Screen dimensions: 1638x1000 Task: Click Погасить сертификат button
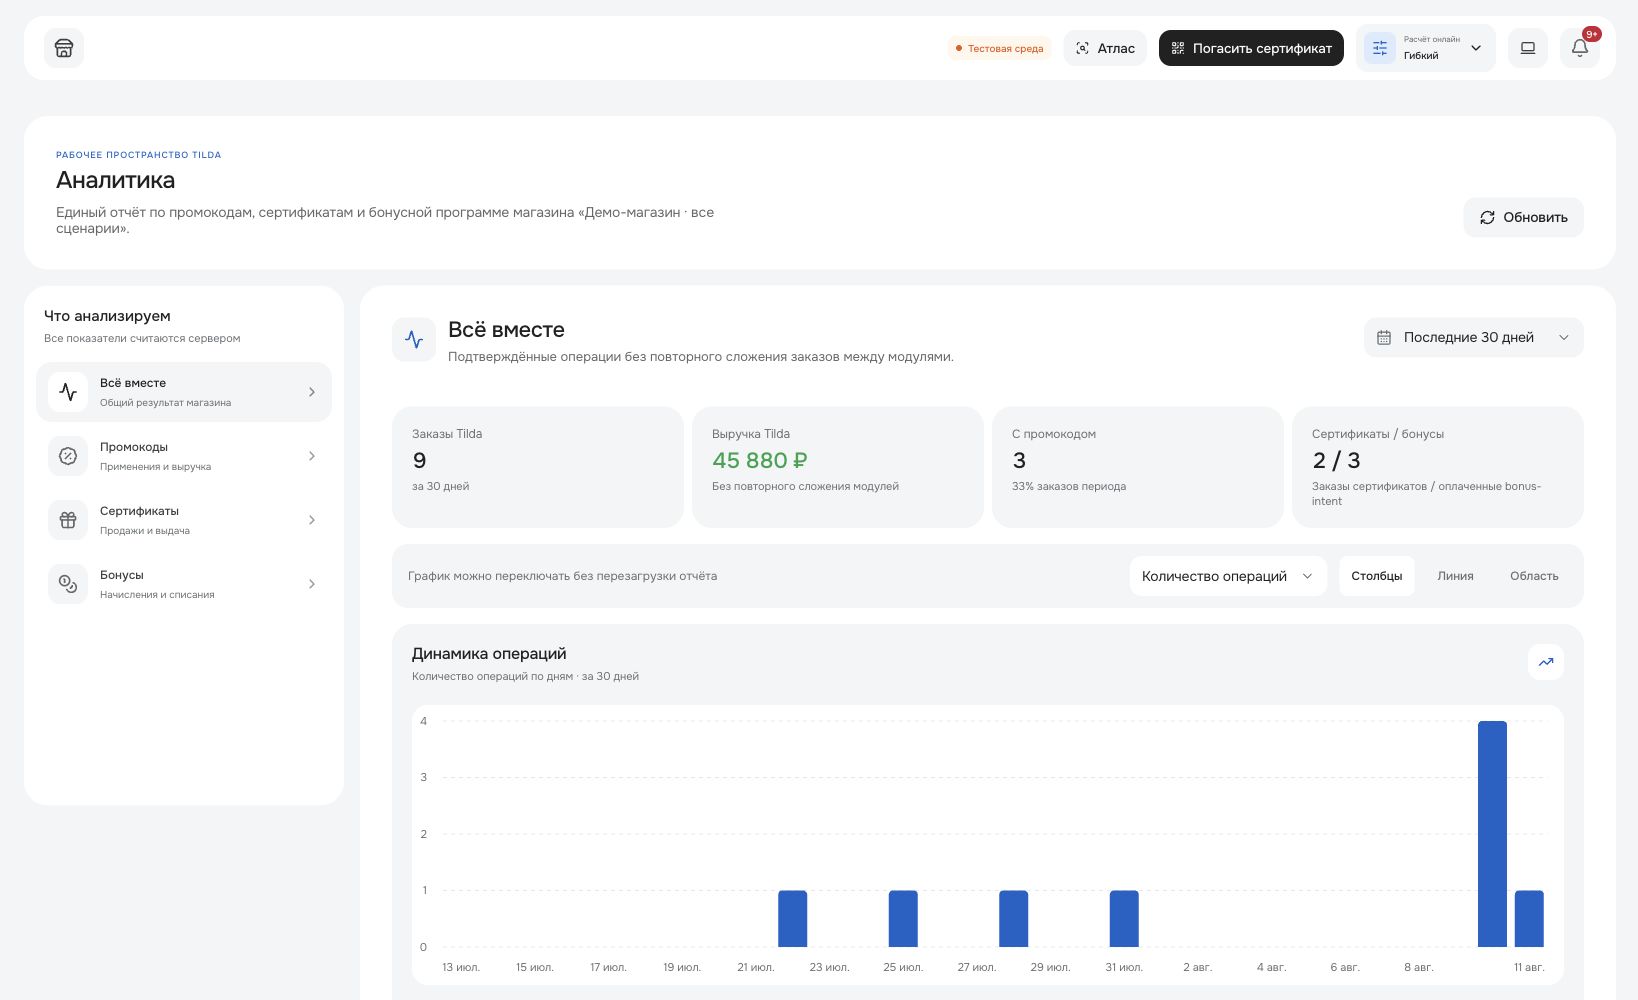[1251, 48]
